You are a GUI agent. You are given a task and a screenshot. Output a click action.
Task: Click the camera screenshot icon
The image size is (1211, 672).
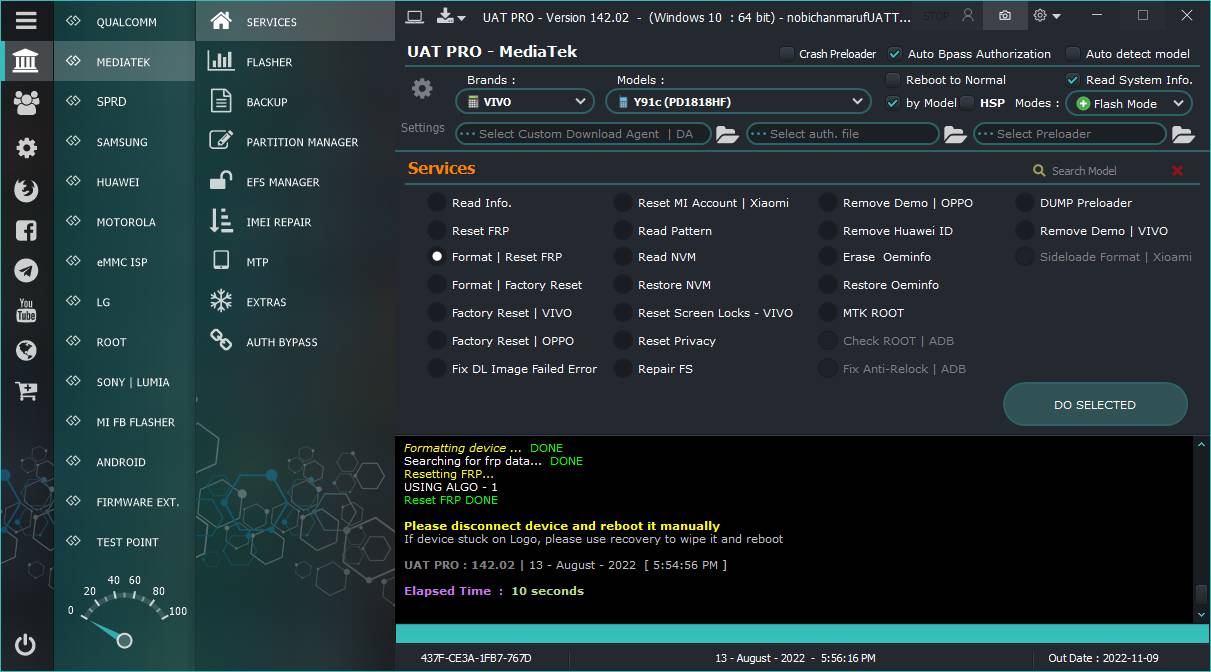pos(1004,16)
